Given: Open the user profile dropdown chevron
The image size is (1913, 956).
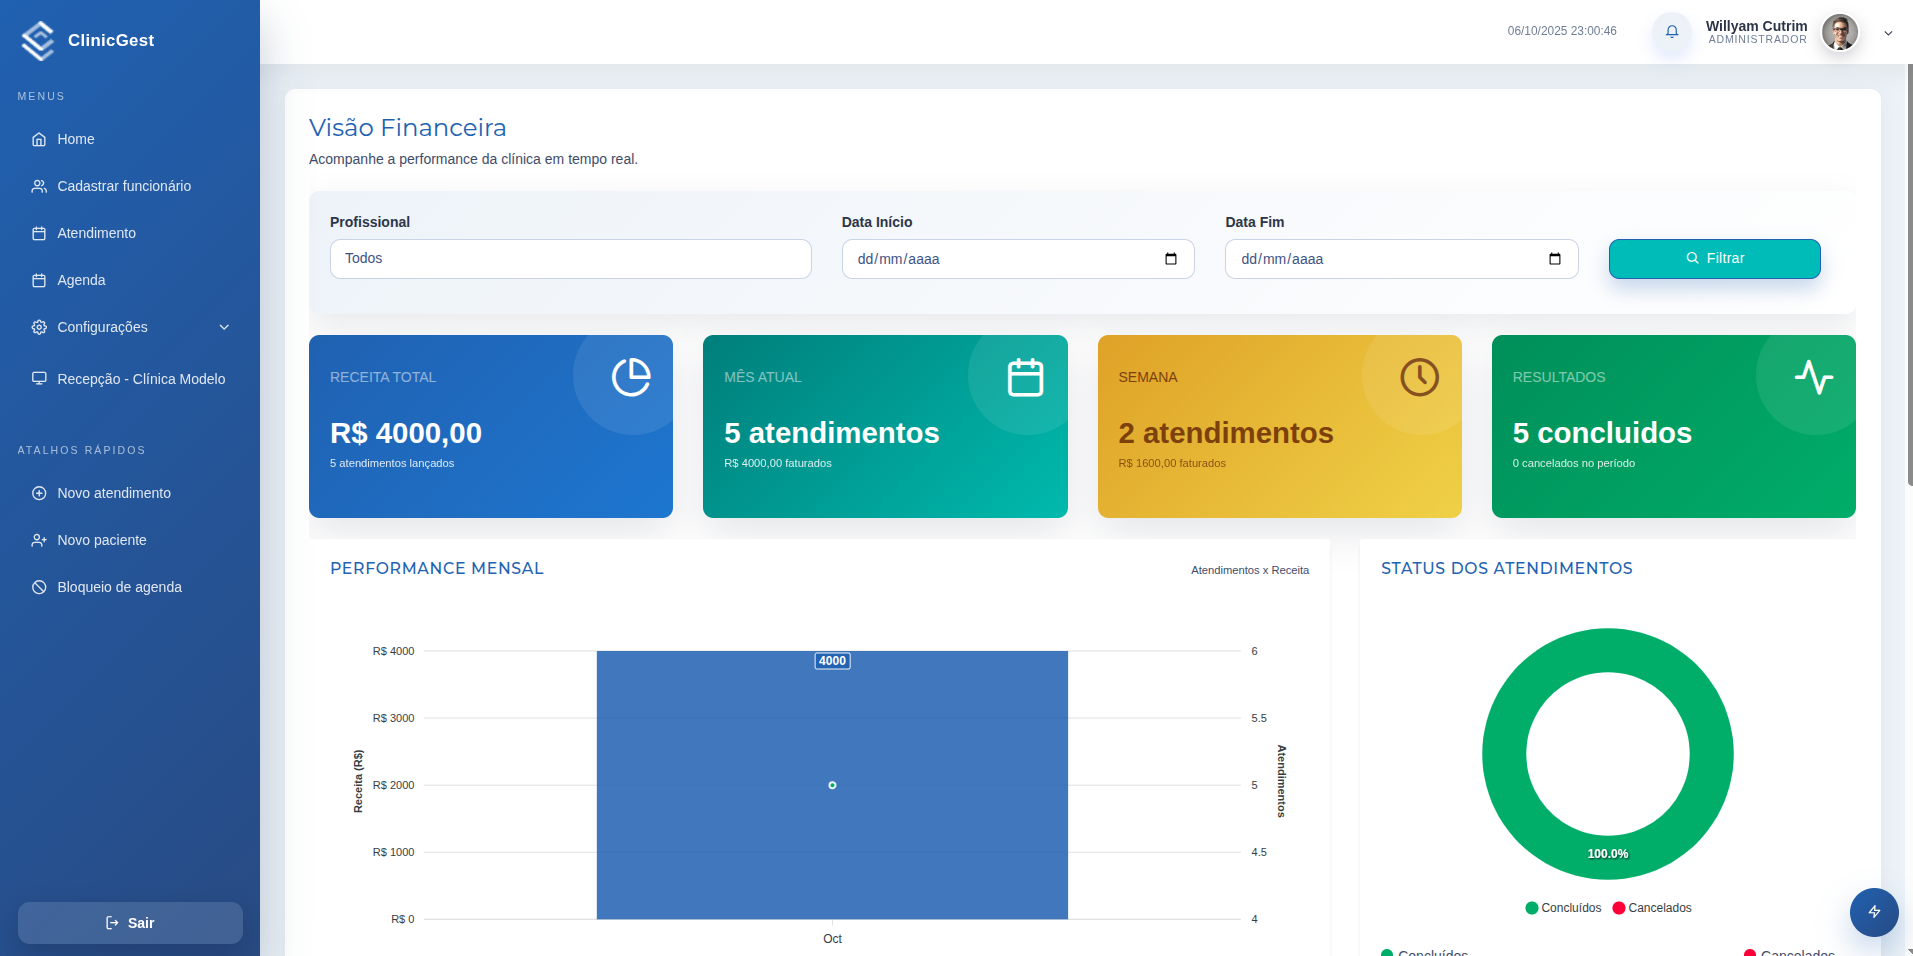Looking at the screenshot, I should point(1888,33).
